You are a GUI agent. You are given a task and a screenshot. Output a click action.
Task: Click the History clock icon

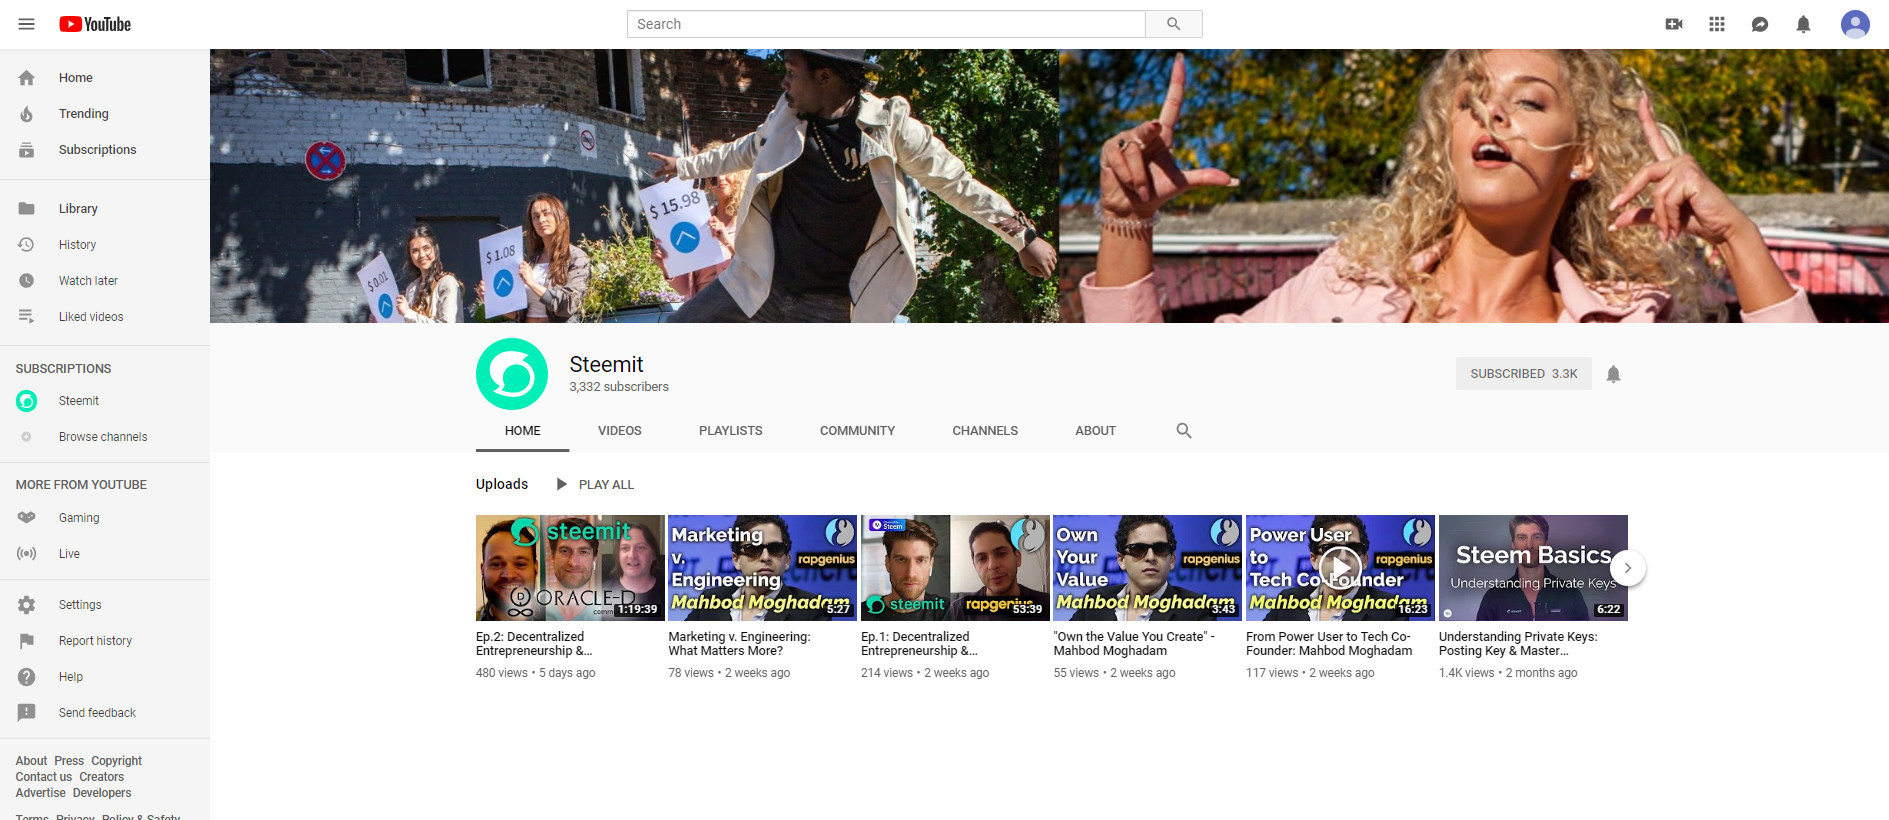coord(27,245)
